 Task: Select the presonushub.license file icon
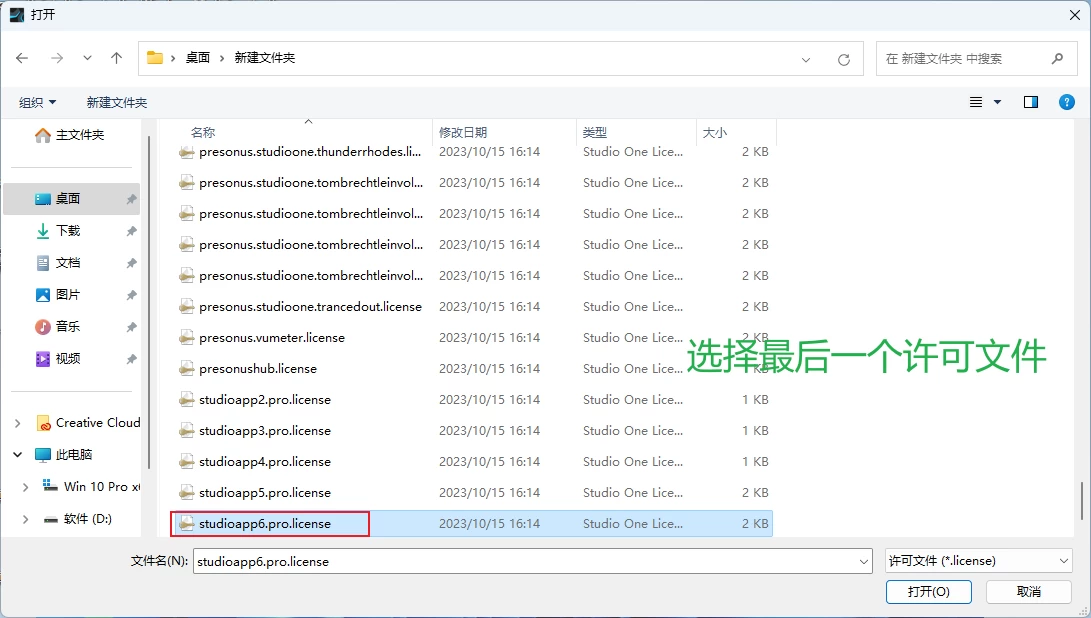[x=186, y=369]
